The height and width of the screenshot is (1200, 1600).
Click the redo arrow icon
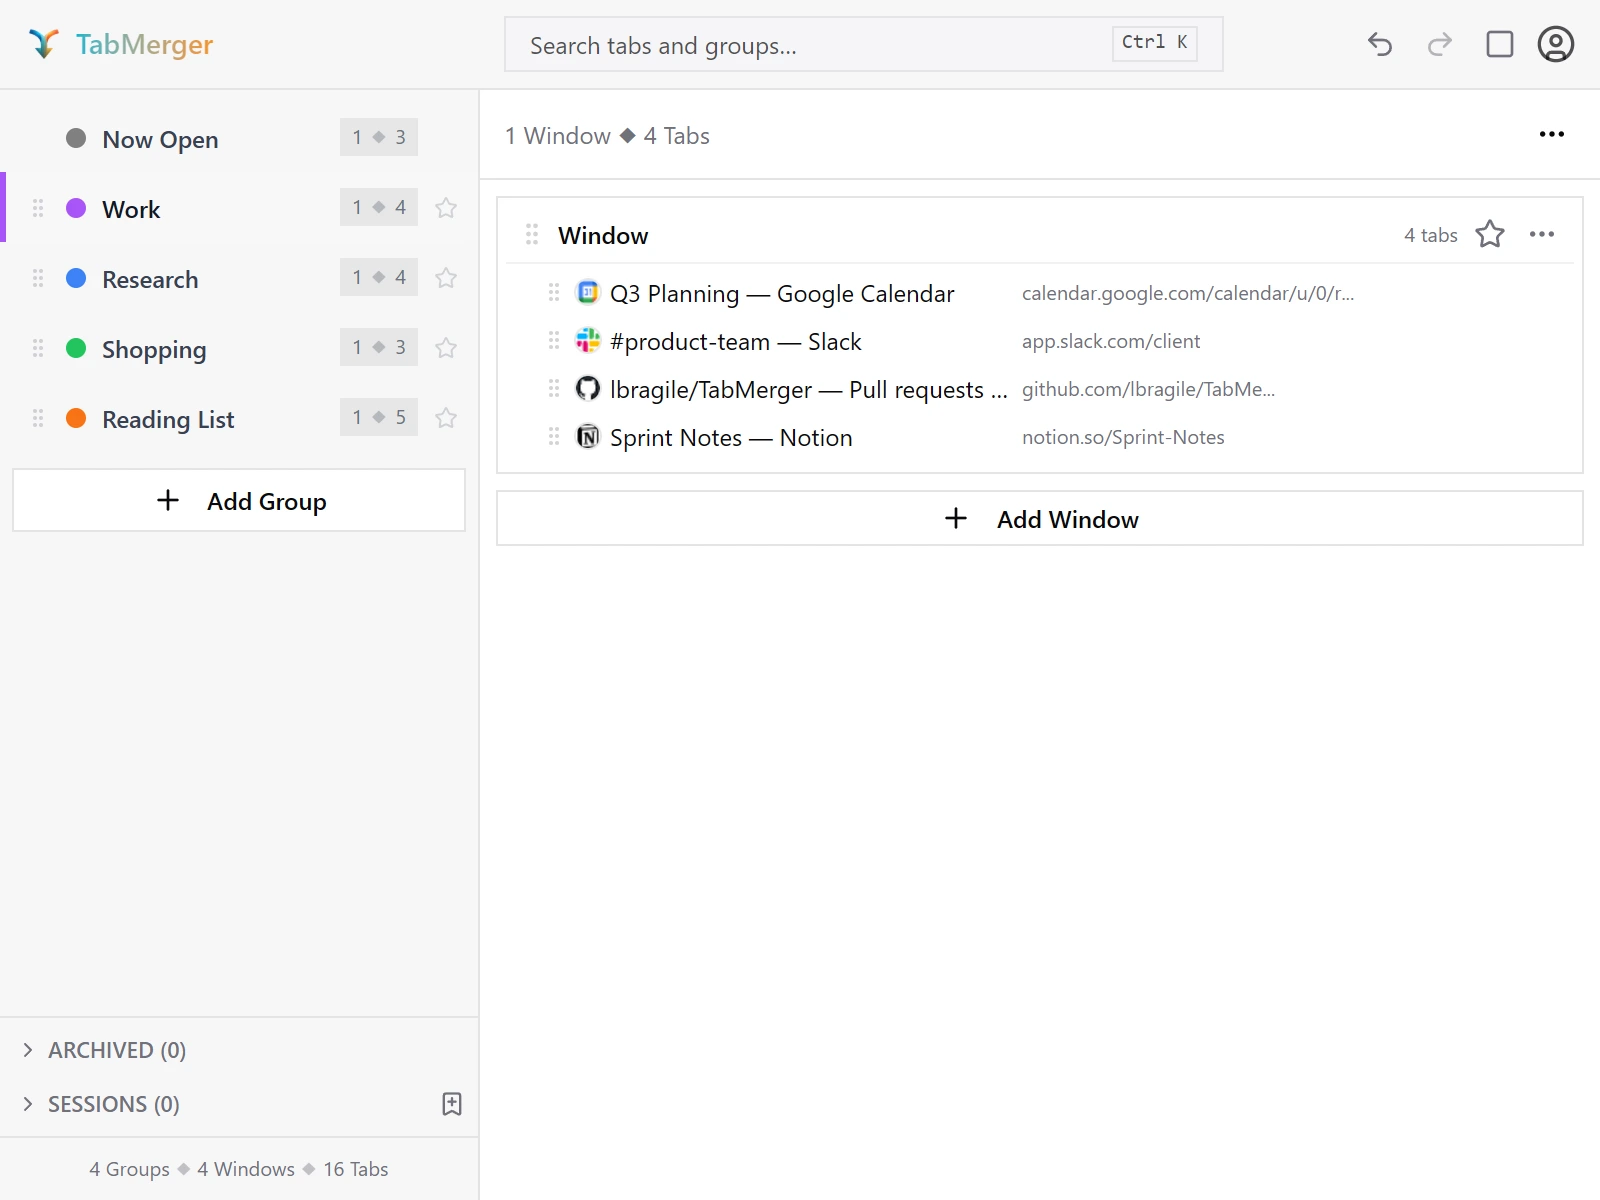[x=1440, y=44]
